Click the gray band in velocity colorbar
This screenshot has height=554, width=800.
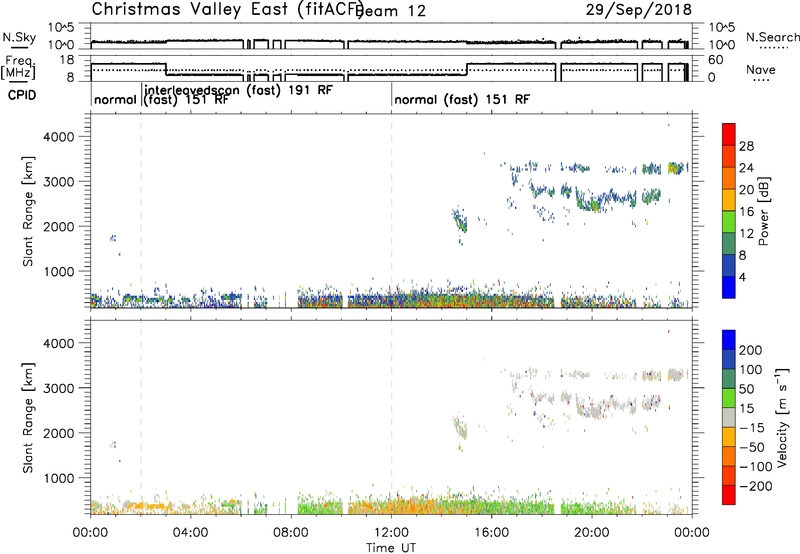tap(729, 417)
